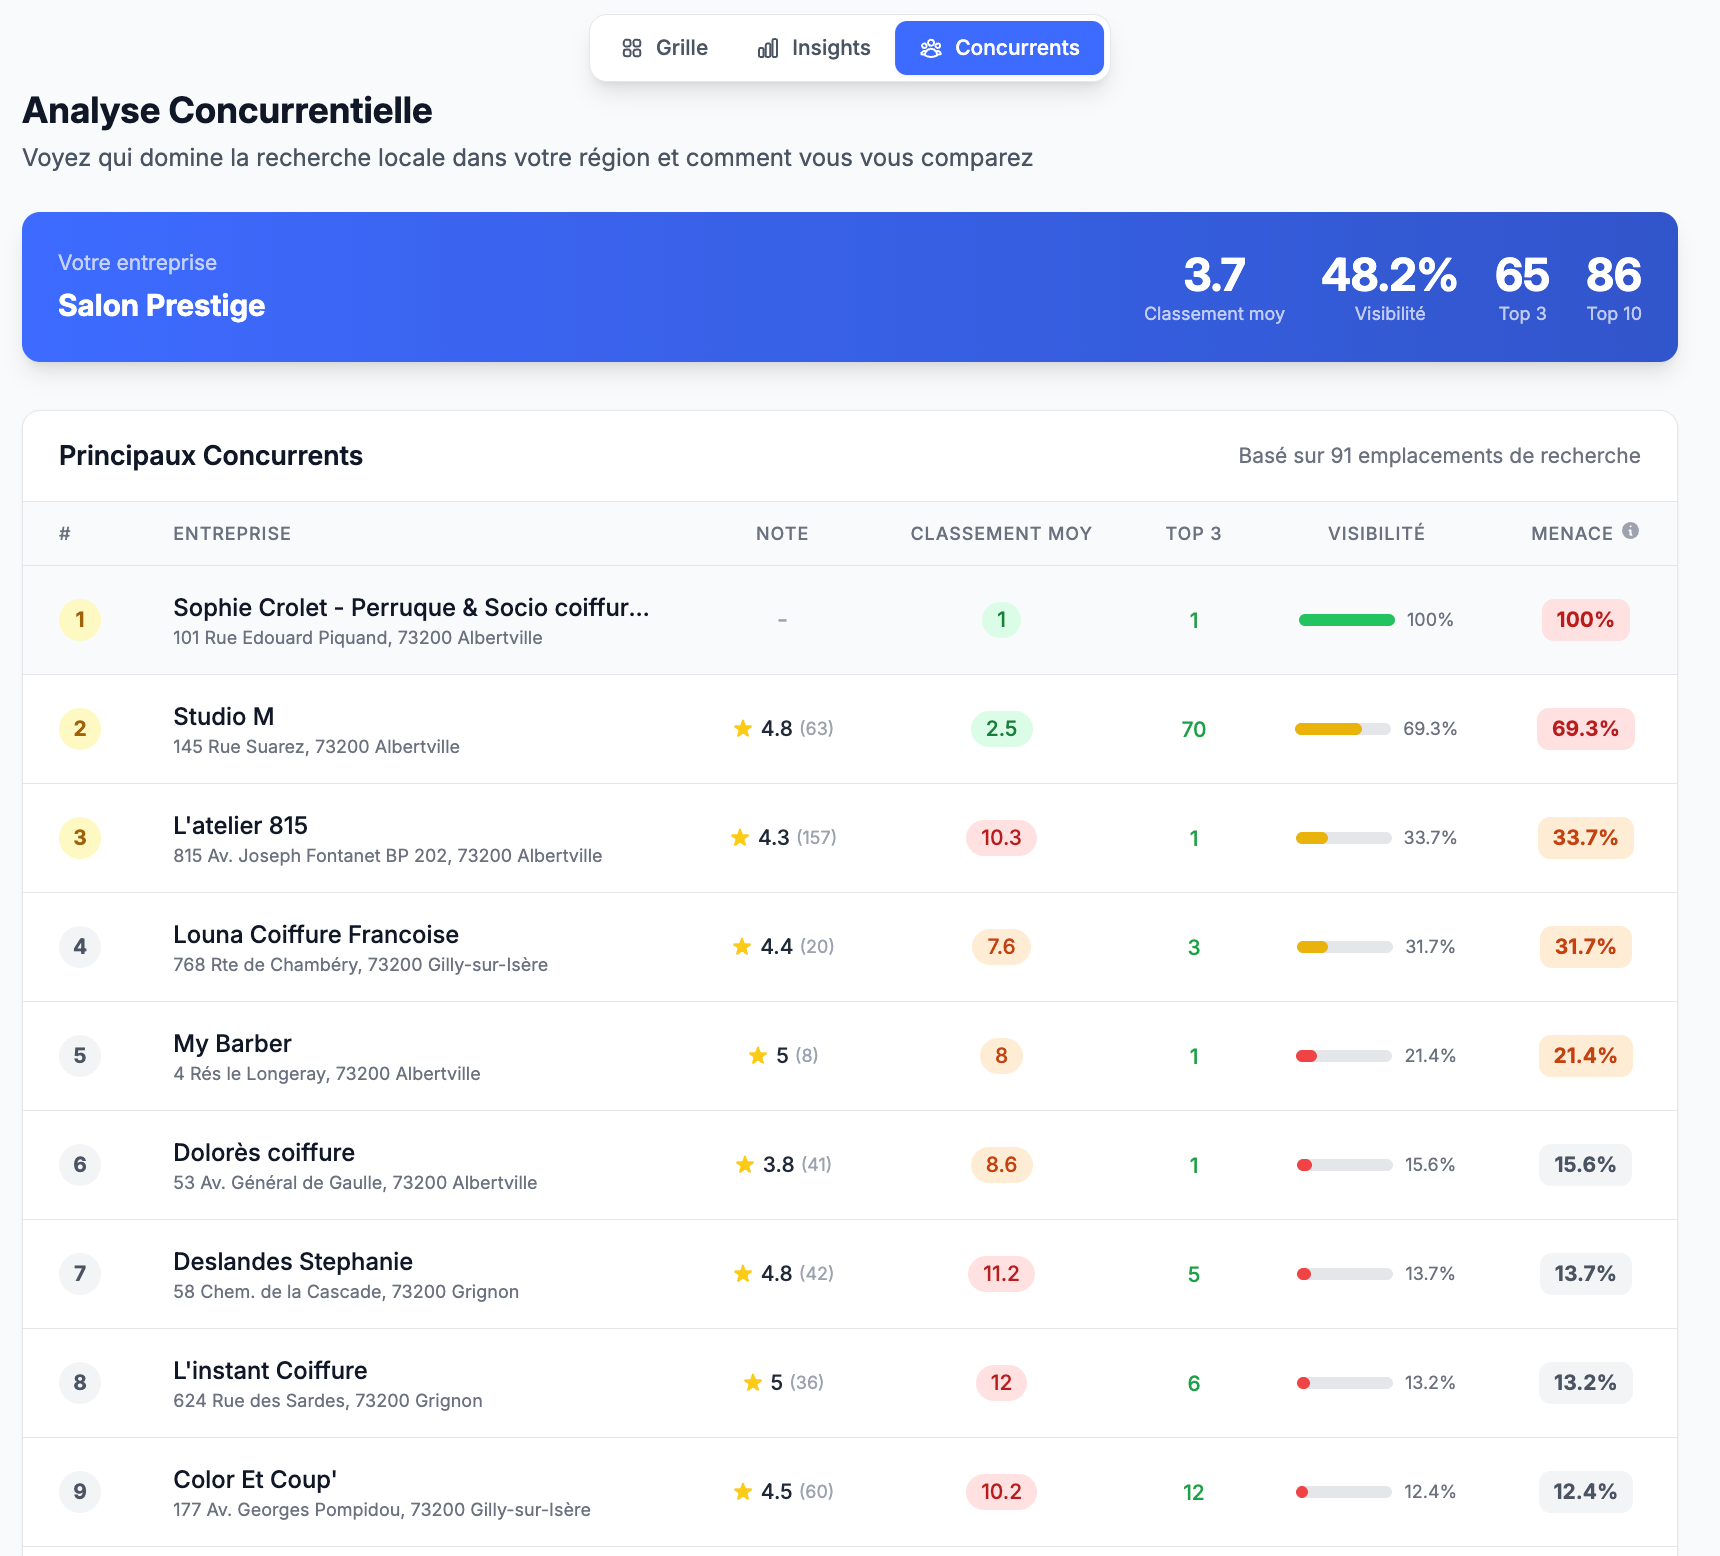Viewport: 1720px width, 1556px height.
Task: Click the grid icon in Grille tab
Action: 632,48
